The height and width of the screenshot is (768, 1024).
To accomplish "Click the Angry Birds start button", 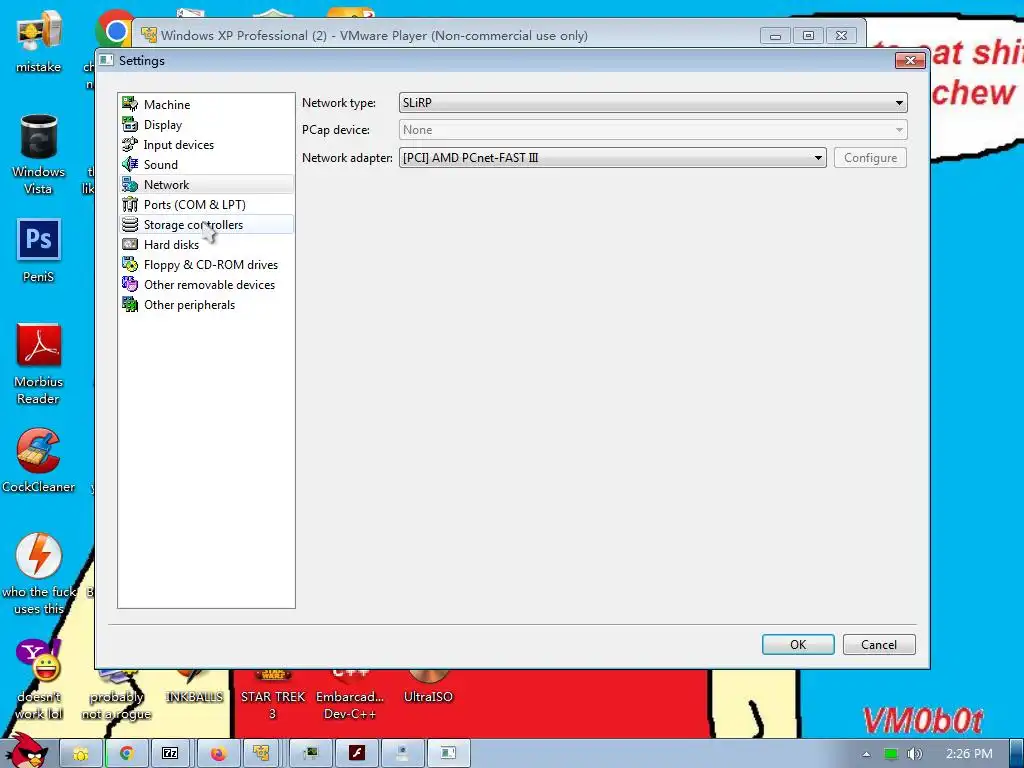I will coord(27,750).
